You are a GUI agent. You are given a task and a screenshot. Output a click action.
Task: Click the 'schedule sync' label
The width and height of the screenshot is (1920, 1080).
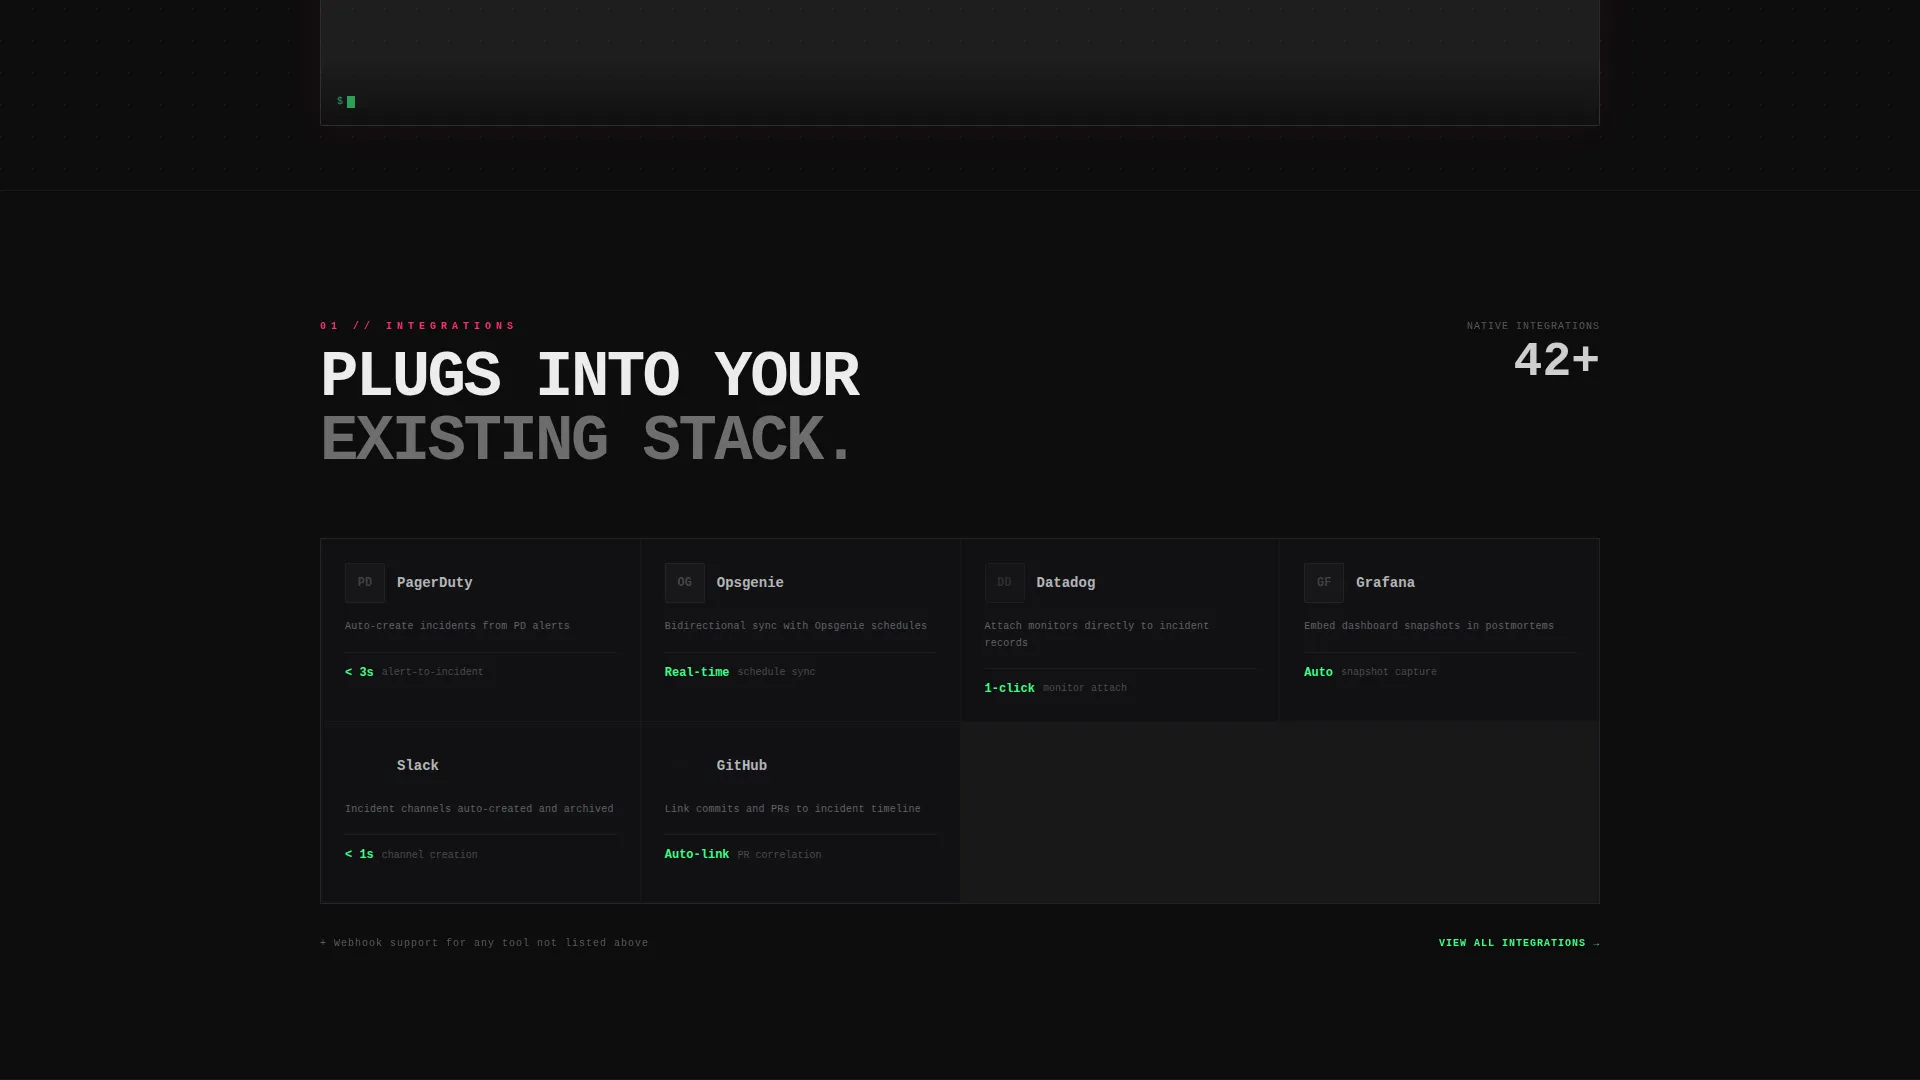pyautogui.click(x=776, y=673)
